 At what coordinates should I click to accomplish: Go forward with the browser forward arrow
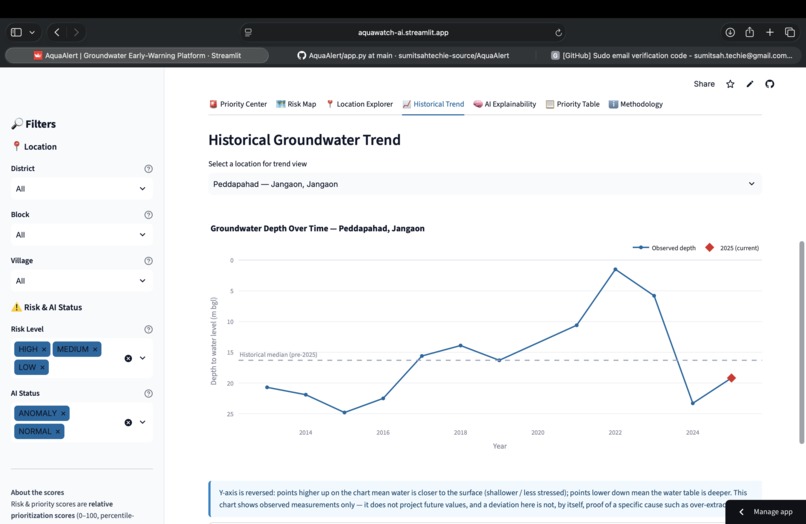point(76,32)
